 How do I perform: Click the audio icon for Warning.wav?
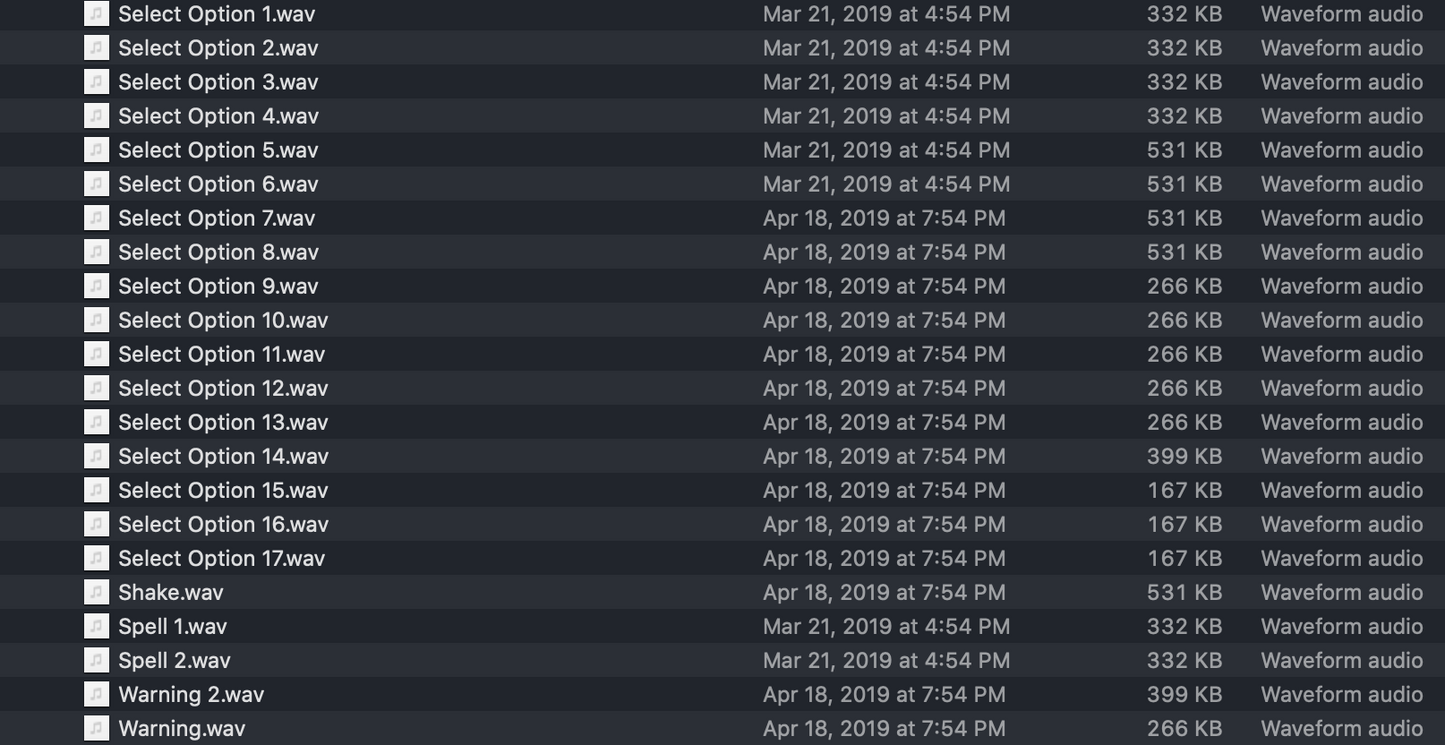[96, 728]
